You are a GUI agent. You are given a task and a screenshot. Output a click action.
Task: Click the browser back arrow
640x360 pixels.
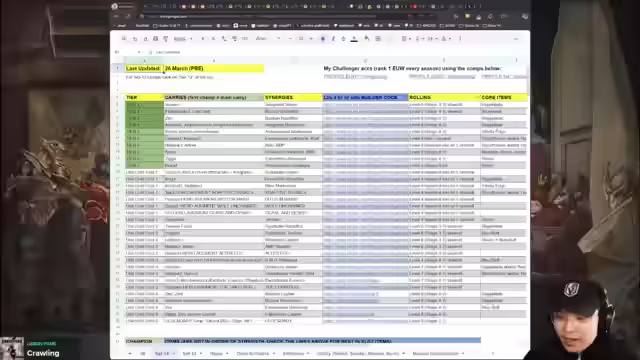(116, 16)
